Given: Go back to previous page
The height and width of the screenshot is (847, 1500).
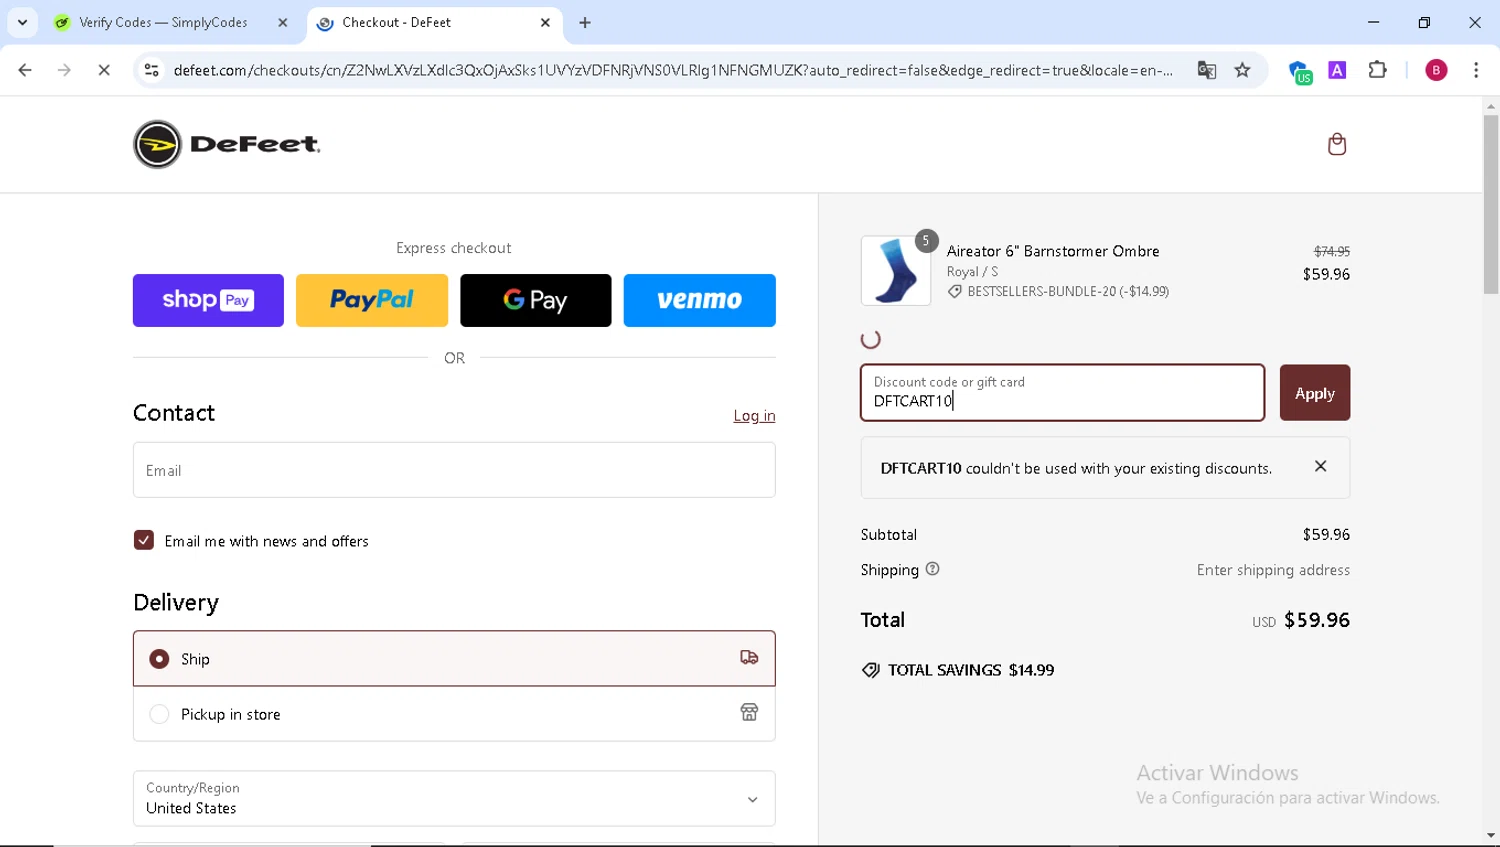Looking at the screenshot, I should coord(25,70).
